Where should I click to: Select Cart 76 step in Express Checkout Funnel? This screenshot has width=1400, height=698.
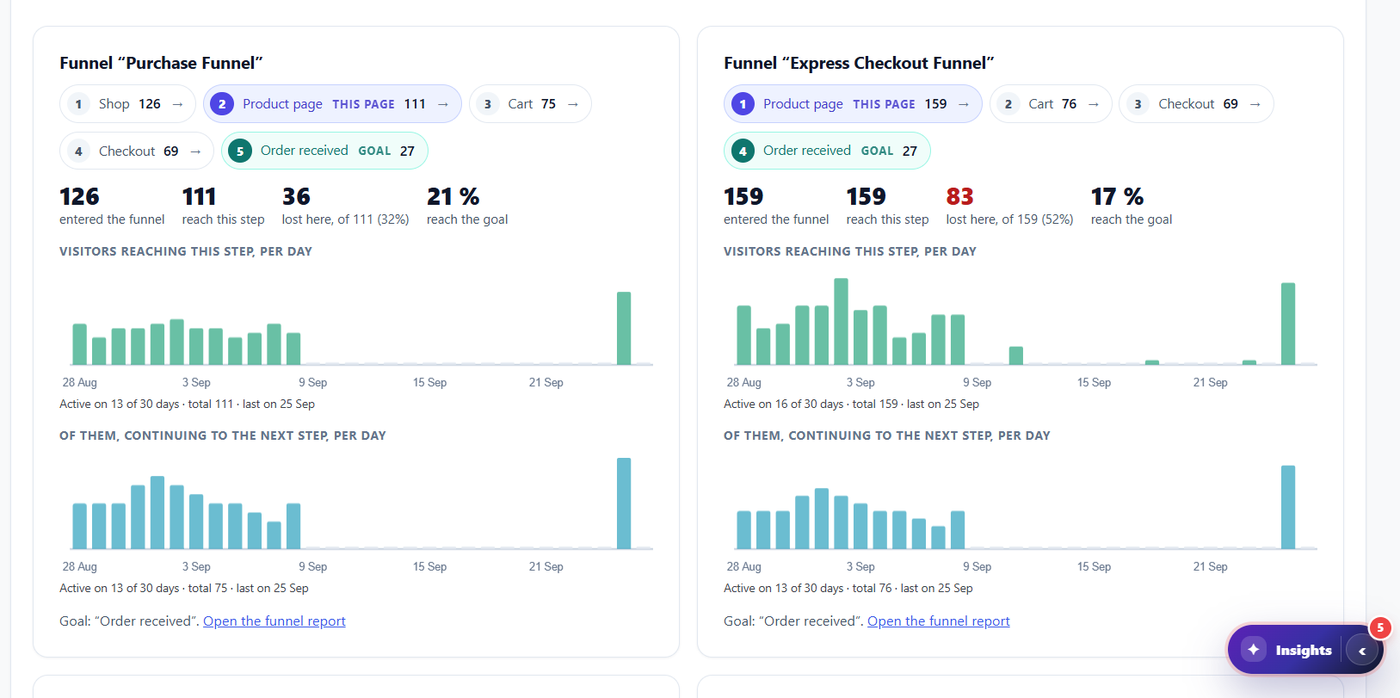click(1051, 104)
